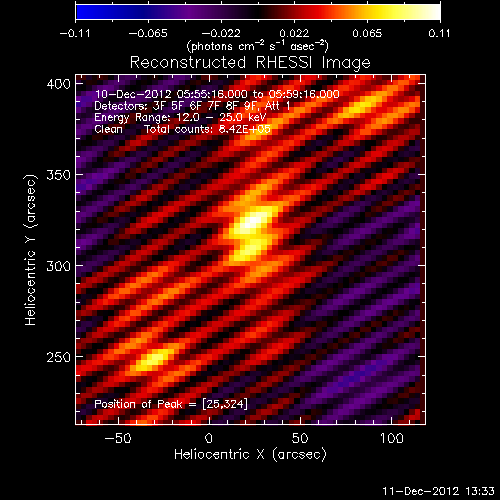The width and height of the screenshot is (500, 500).
Task: Click the colorbar units label 'photons cm-2 s-1 asec-2'
Action: [x=257, y=46]
